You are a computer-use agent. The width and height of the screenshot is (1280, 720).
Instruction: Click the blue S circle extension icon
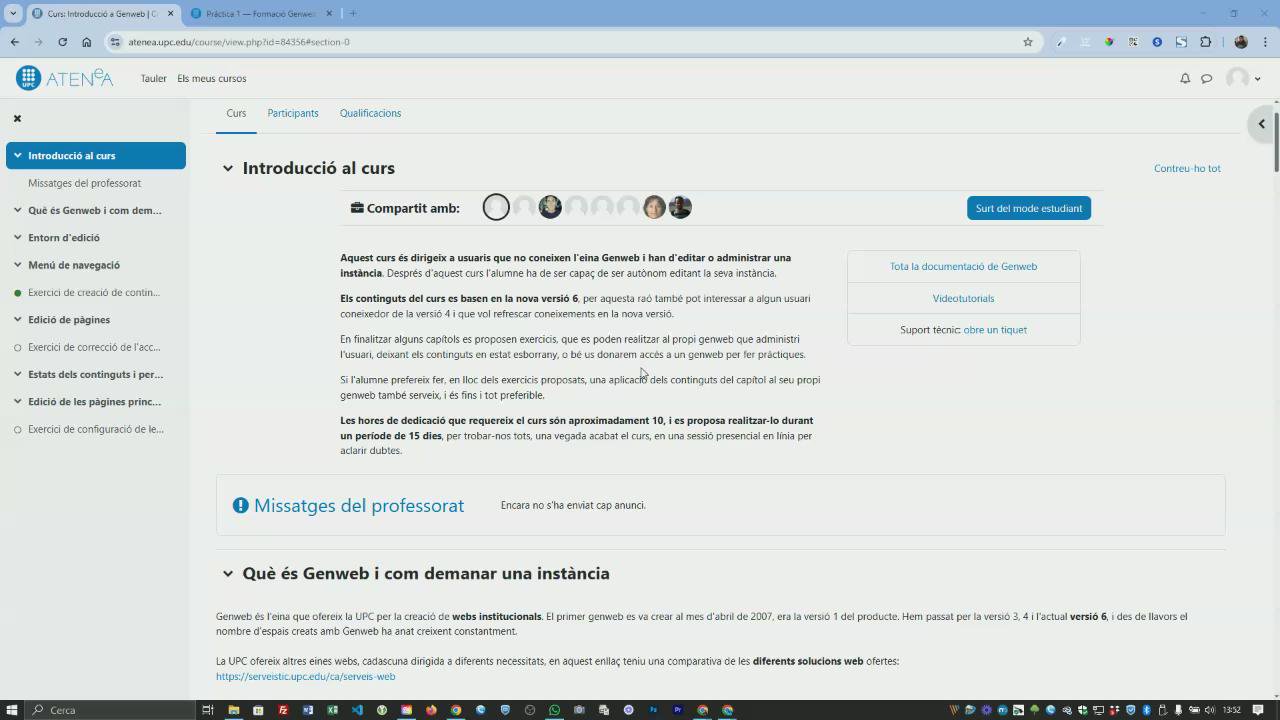pyautogui.click(x=1157, y=42)
